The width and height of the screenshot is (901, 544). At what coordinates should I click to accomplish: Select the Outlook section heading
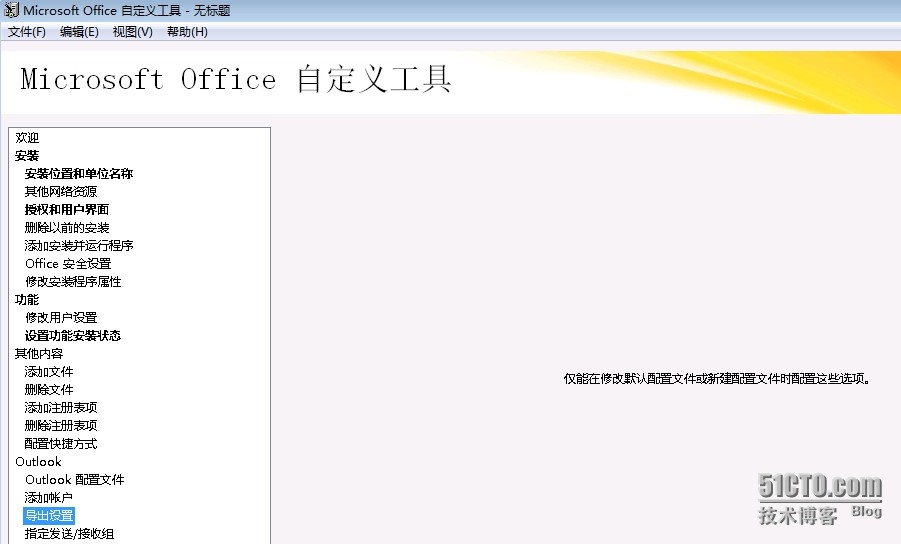click(x=38, y=461)
